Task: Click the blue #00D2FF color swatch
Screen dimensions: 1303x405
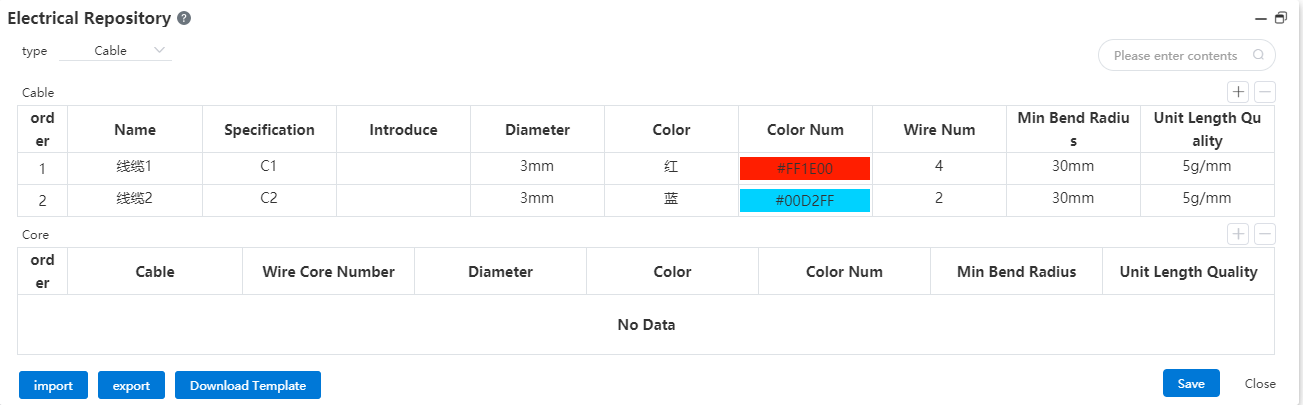Action: click(804, 200)
